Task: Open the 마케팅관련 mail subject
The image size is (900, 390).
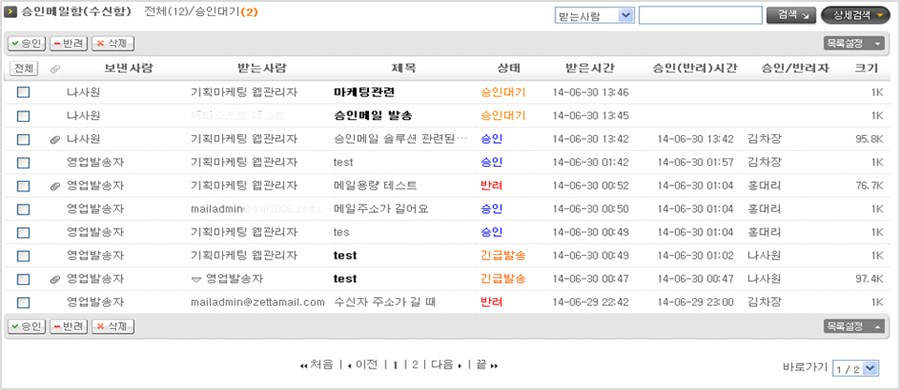Action: tap(364, 92)
